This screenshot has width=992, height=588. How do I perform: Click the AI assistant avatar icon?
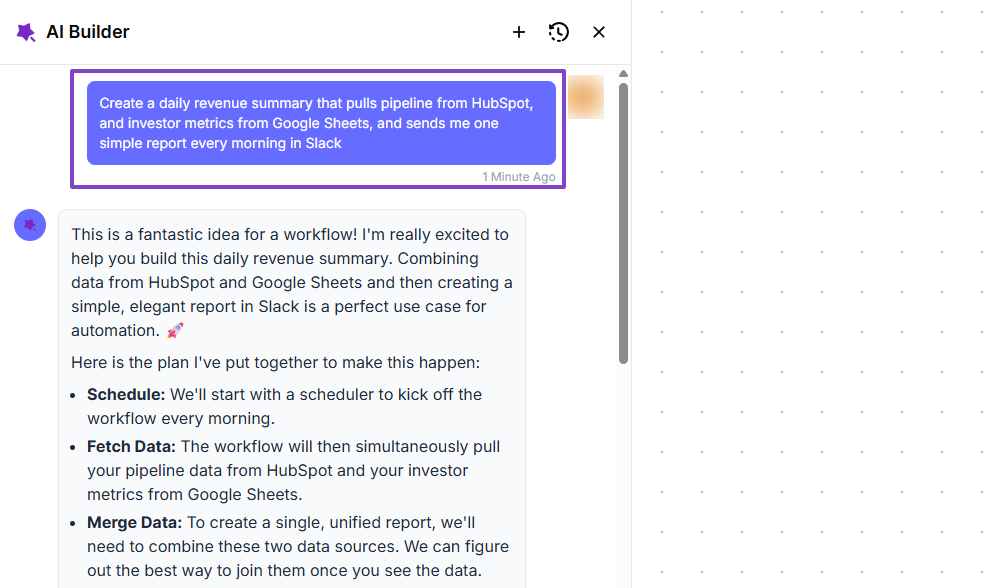(x=30, y=225)
